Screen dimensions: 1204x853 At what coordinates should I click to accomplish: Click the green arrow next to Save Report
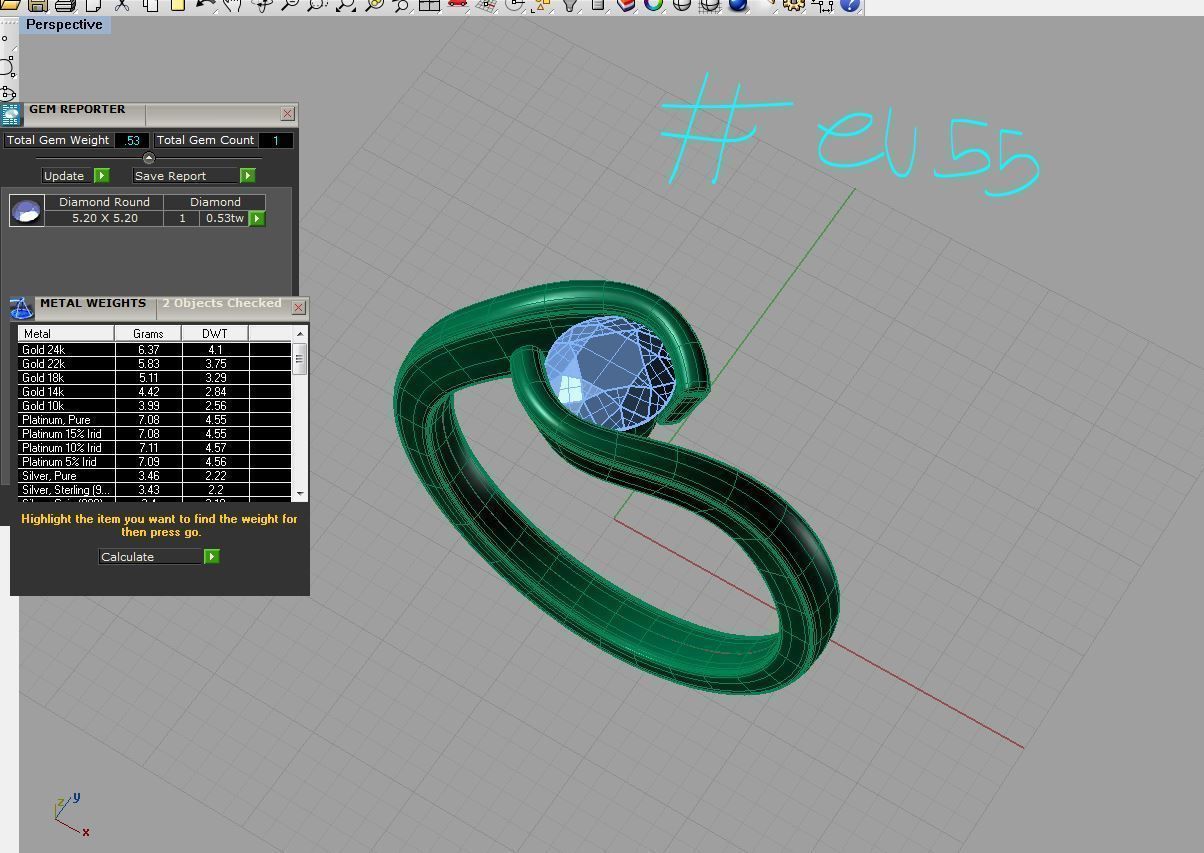[x=248, y=176]
